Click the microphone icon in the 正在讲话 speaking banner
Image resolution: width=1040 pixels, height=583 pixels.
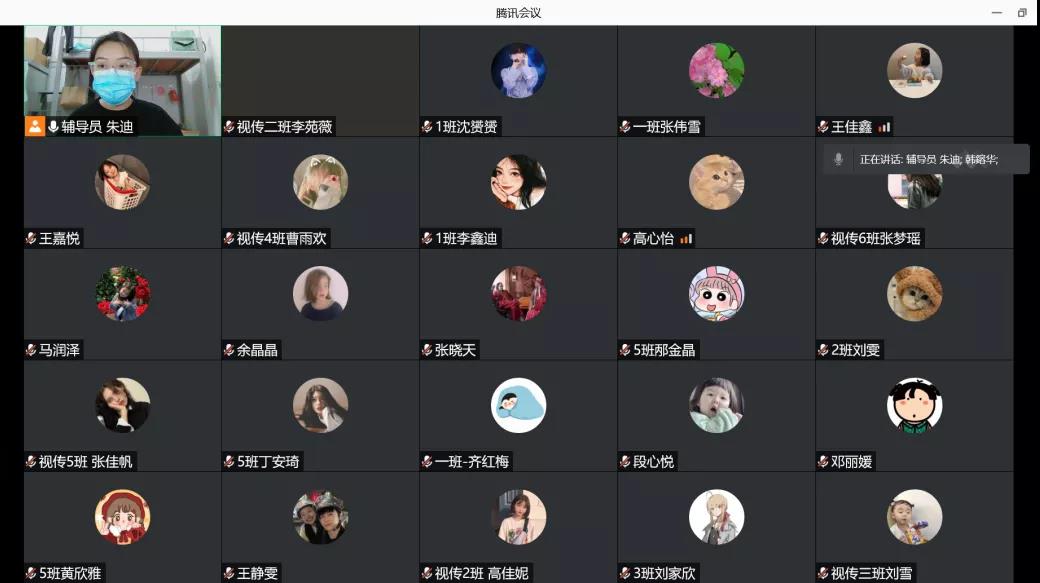coord(838,159)
